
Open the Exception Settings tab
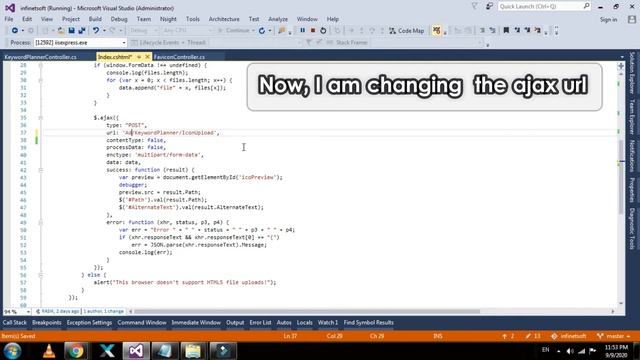pyautogui.click(x=89, y=322)
